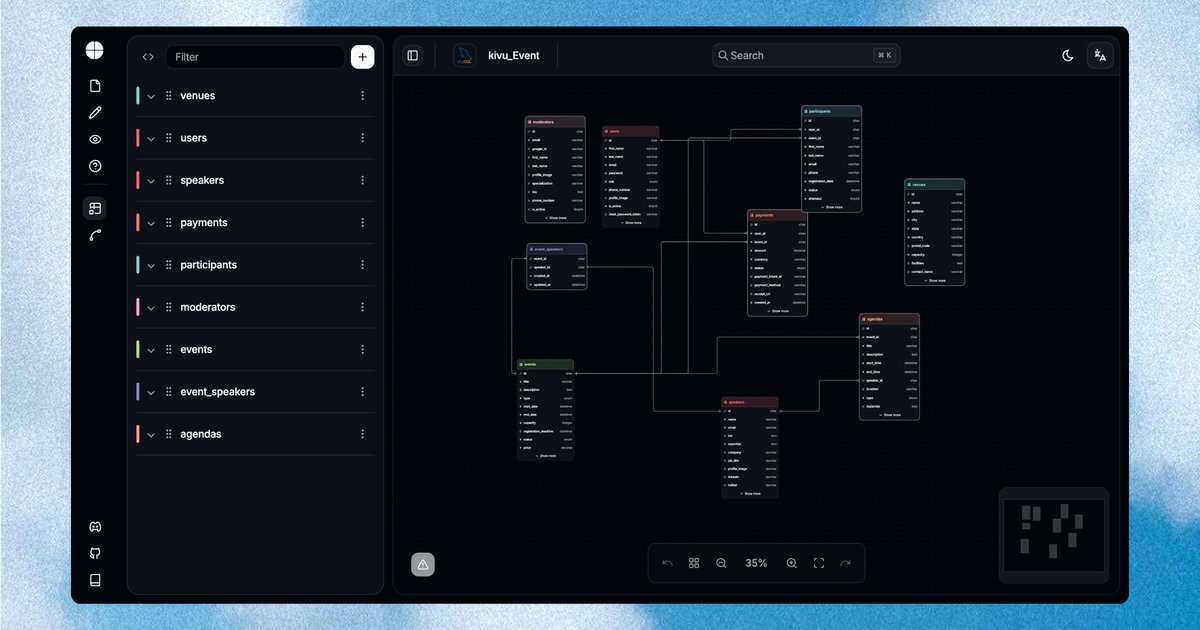Click the Filter input field
1200x630 pixels.
pyautogui.click(x=255, y=57)
